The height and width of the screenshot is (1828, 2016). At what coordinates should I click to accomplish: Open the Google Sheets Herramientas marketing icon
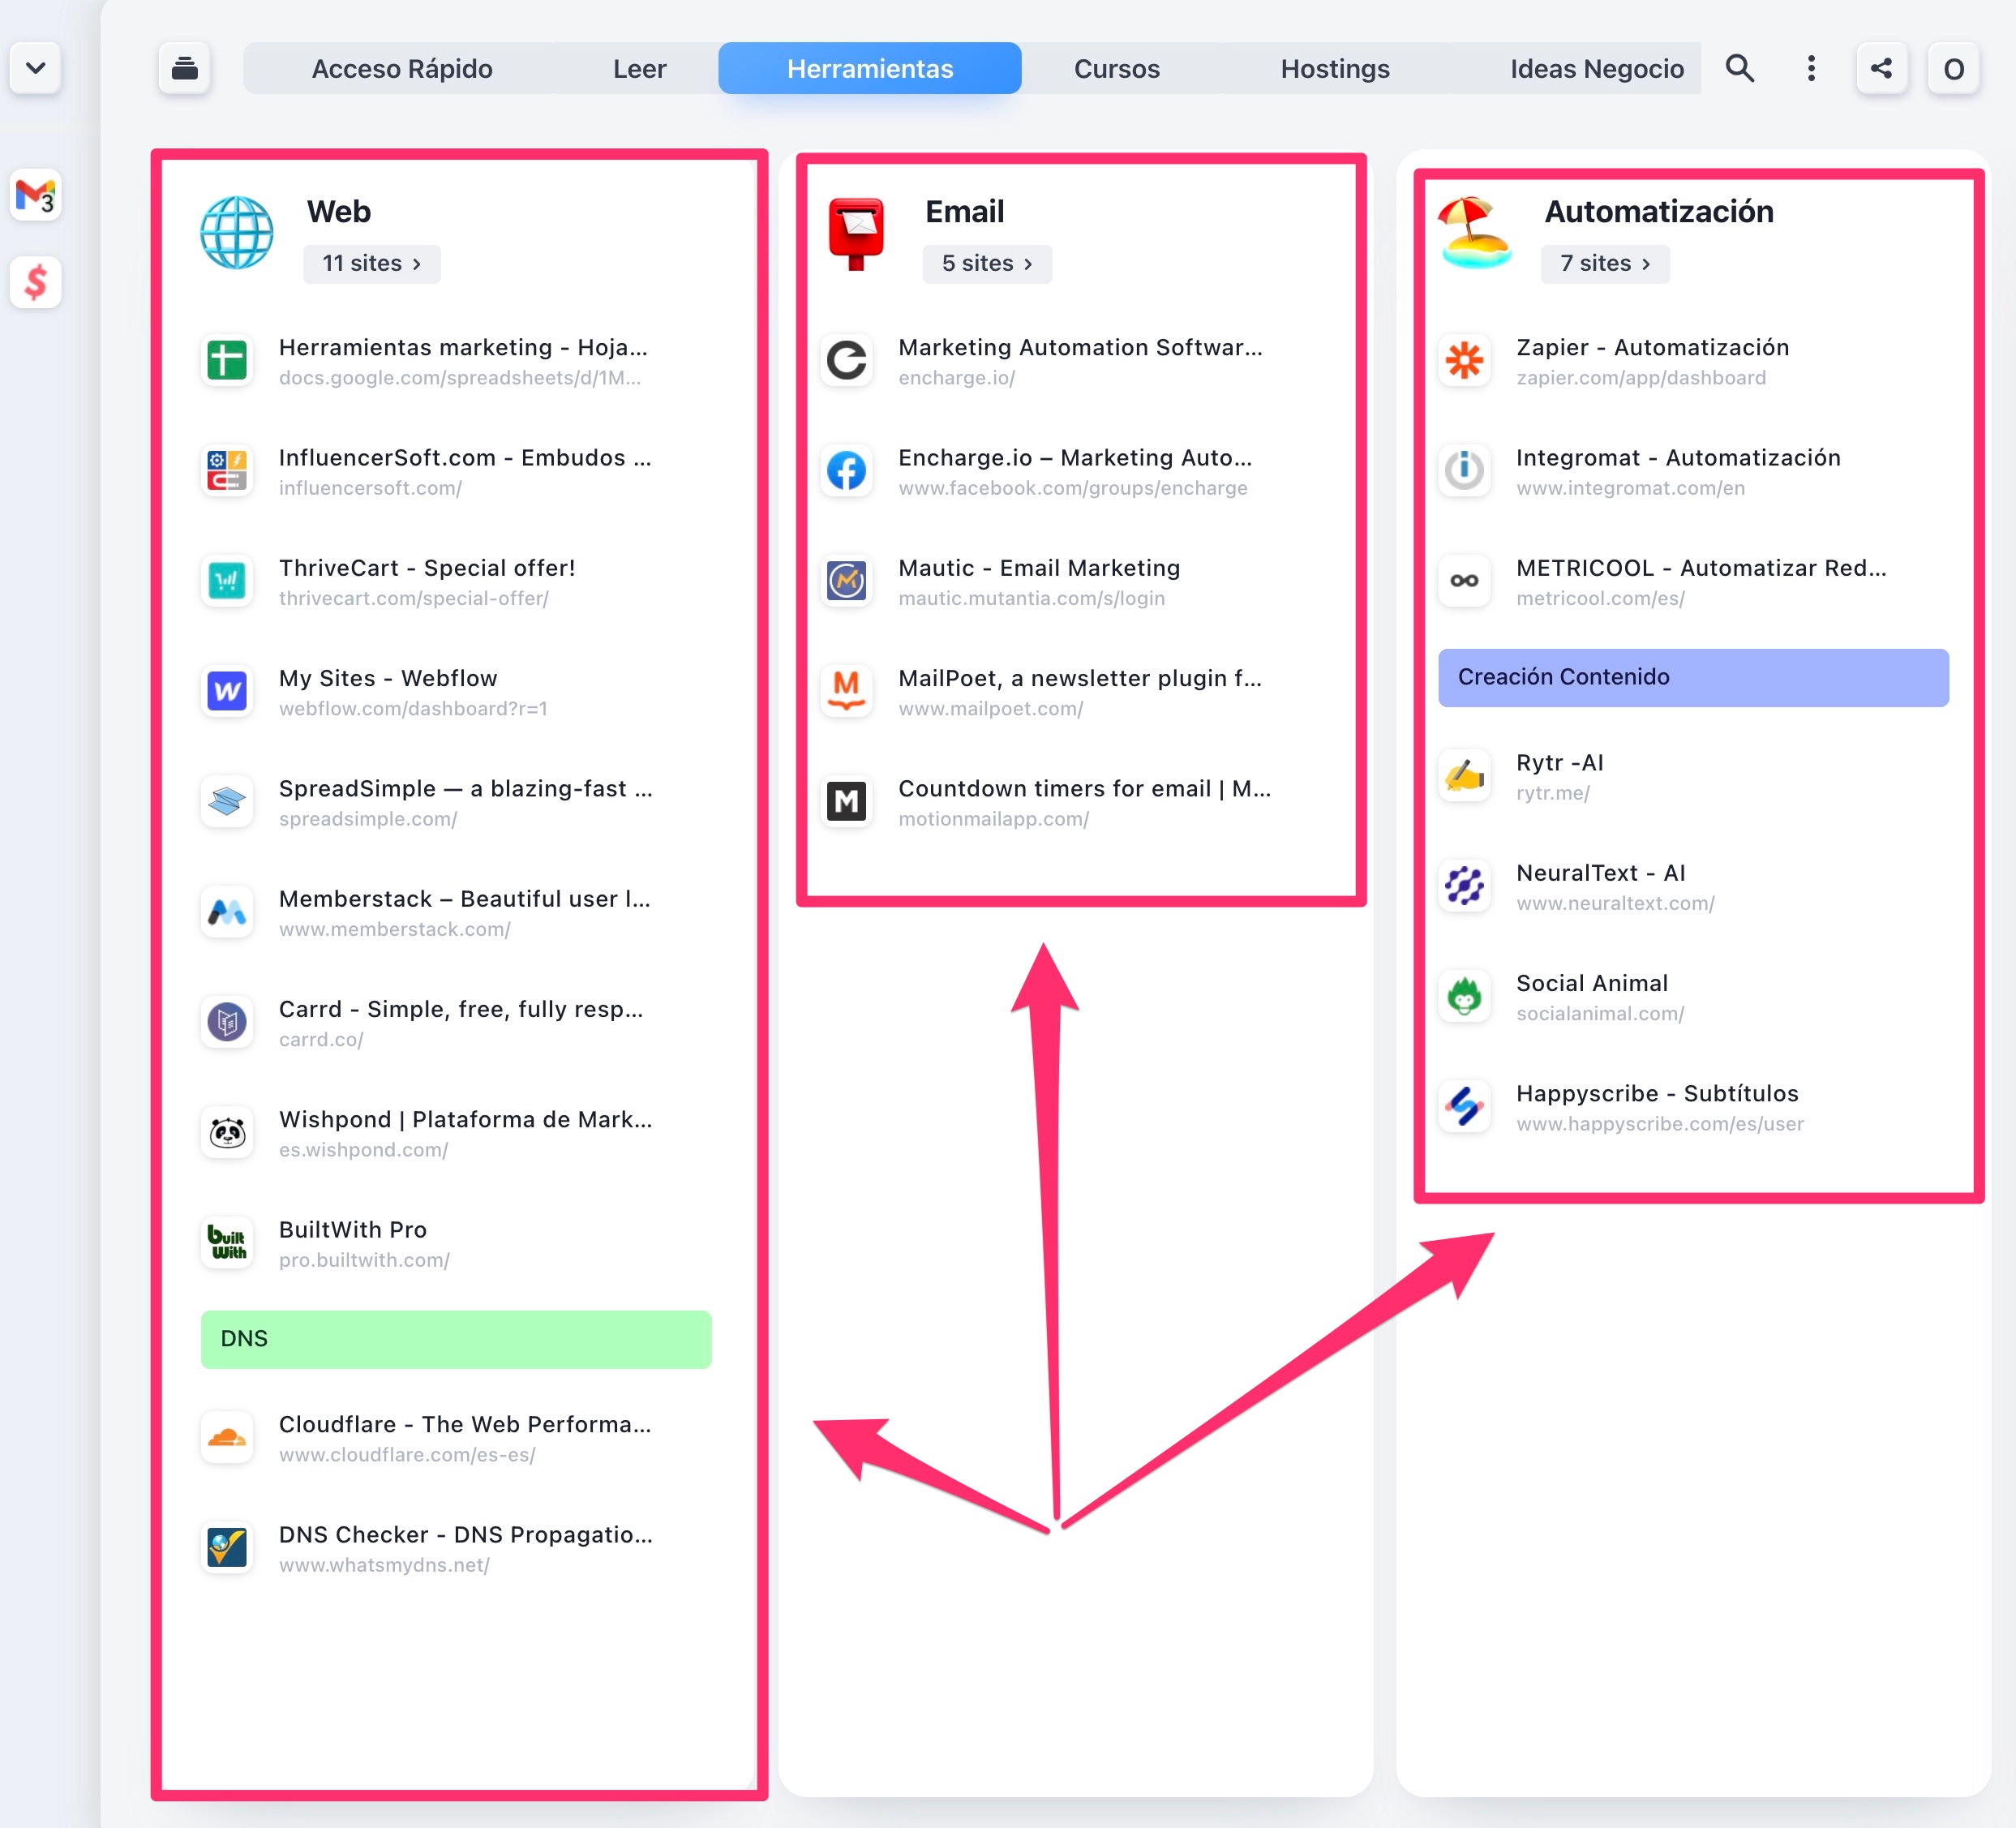tap(227, 360)
